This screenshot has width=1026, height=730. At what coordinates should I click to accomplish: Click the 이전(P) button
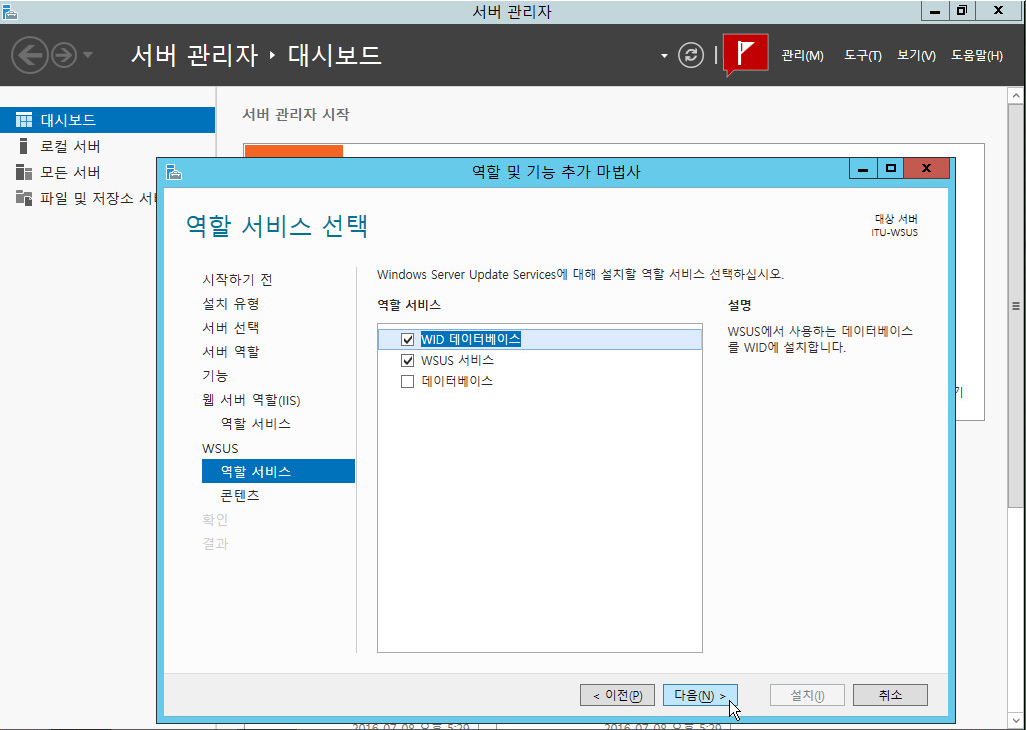tap(617, 695)
